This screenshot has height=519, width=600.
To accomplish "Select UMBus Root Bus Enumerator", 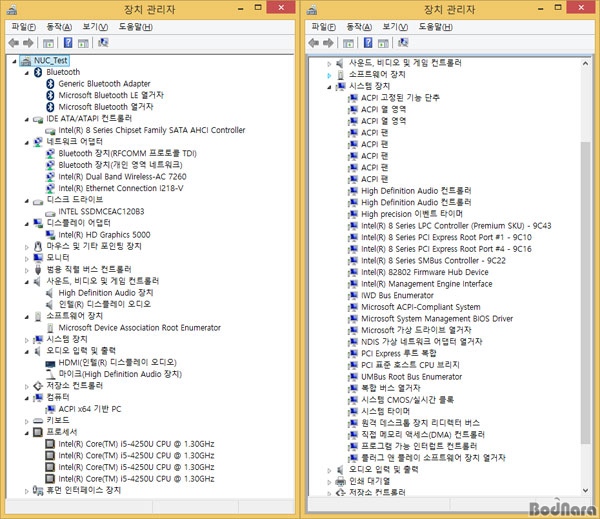I will pos(411,377).
